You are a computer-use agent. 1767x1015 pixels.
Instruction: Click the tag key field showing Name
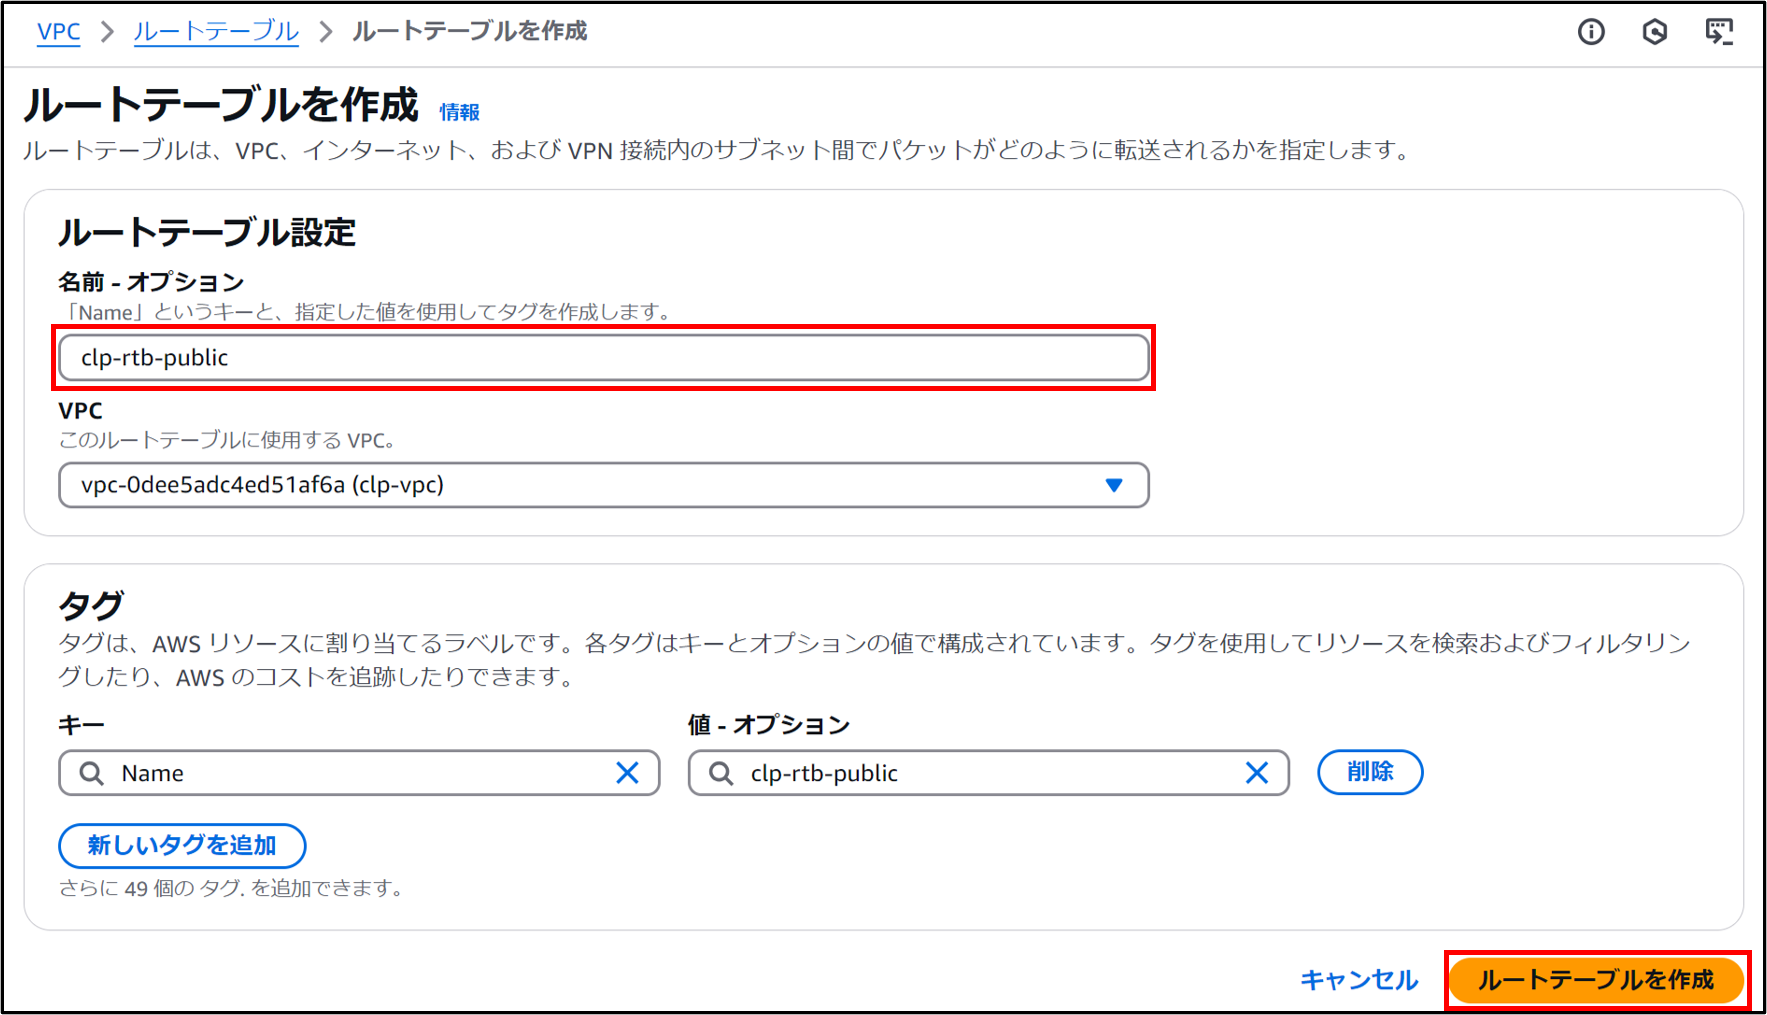tap(360, 773)
